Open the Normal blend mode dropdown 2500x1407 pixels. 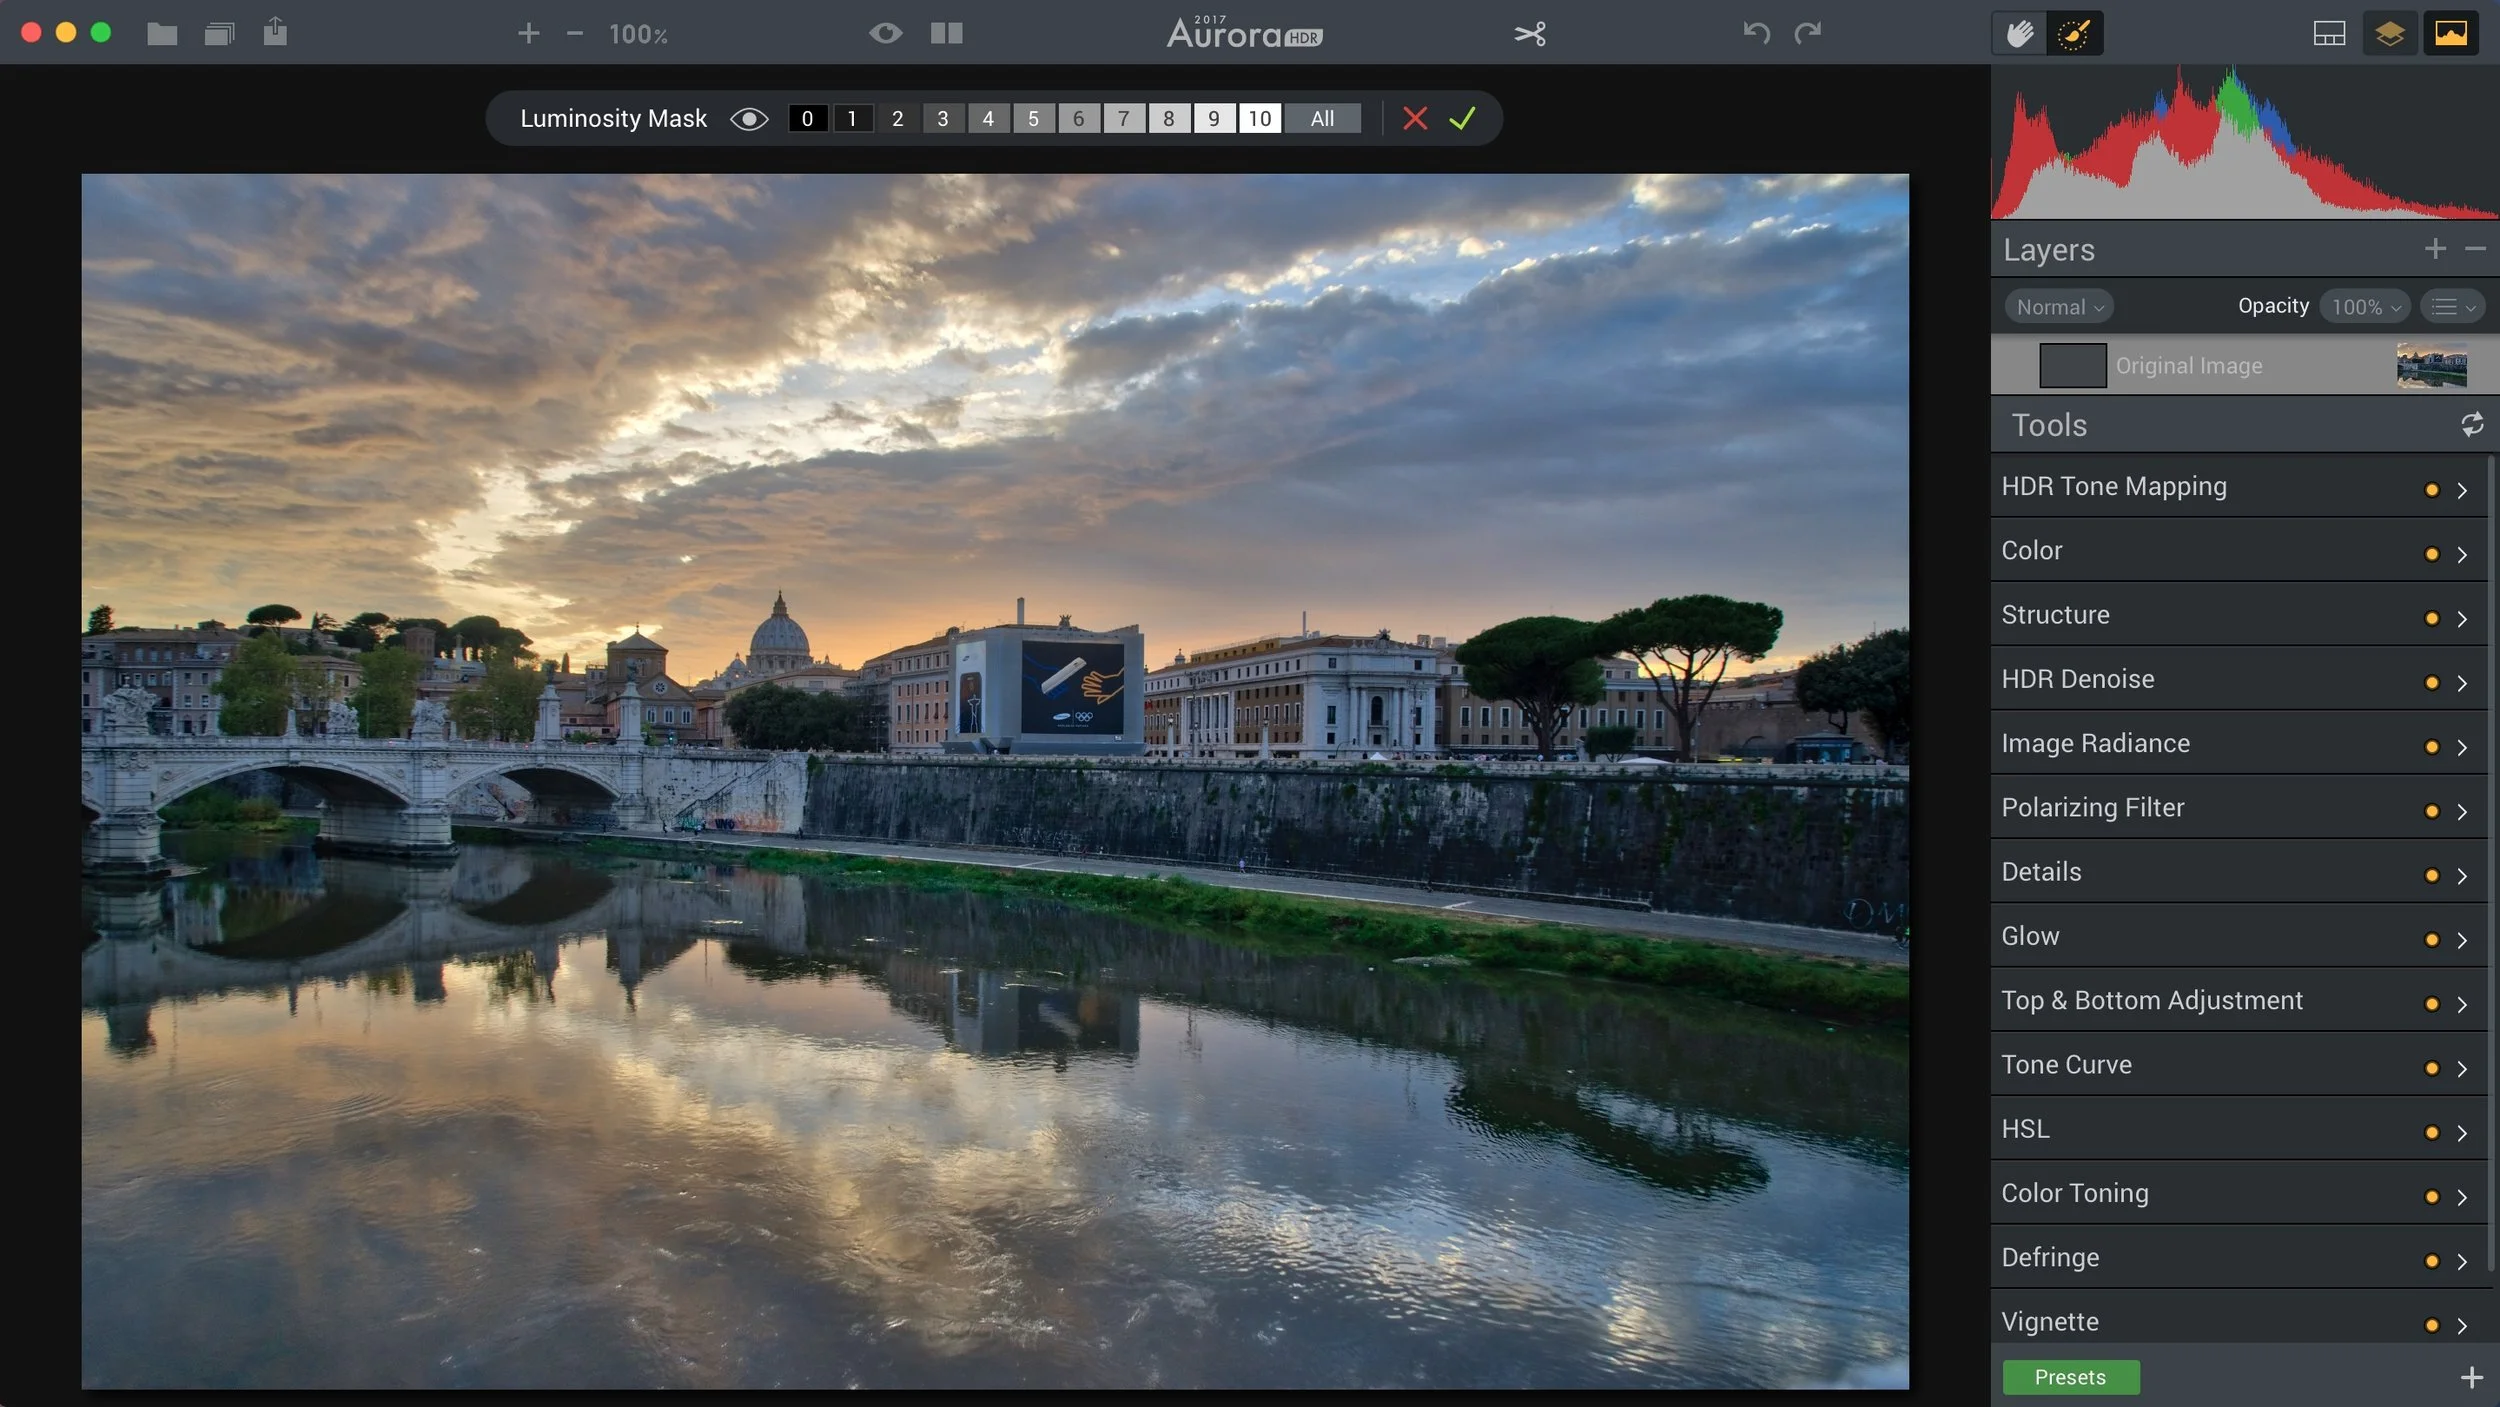(x=2059, y=307)
